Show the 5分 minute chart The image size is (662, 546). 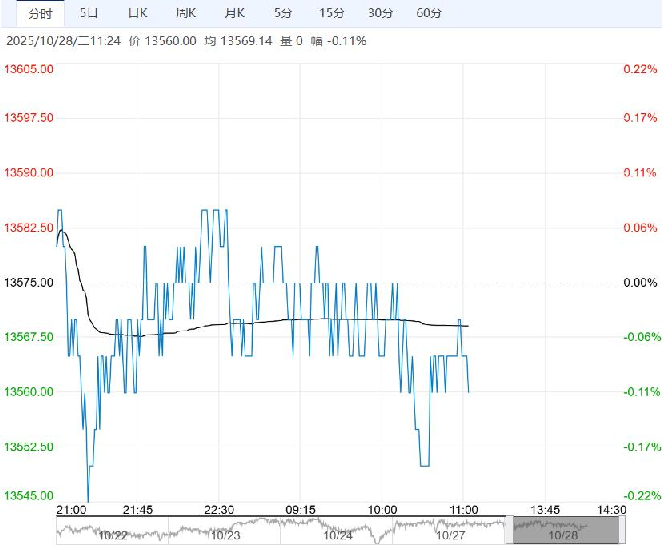point(283,14)
